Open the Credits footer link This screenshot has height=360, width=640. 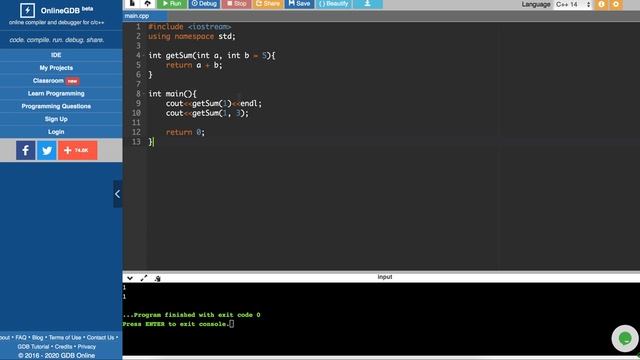coord(63,347)
